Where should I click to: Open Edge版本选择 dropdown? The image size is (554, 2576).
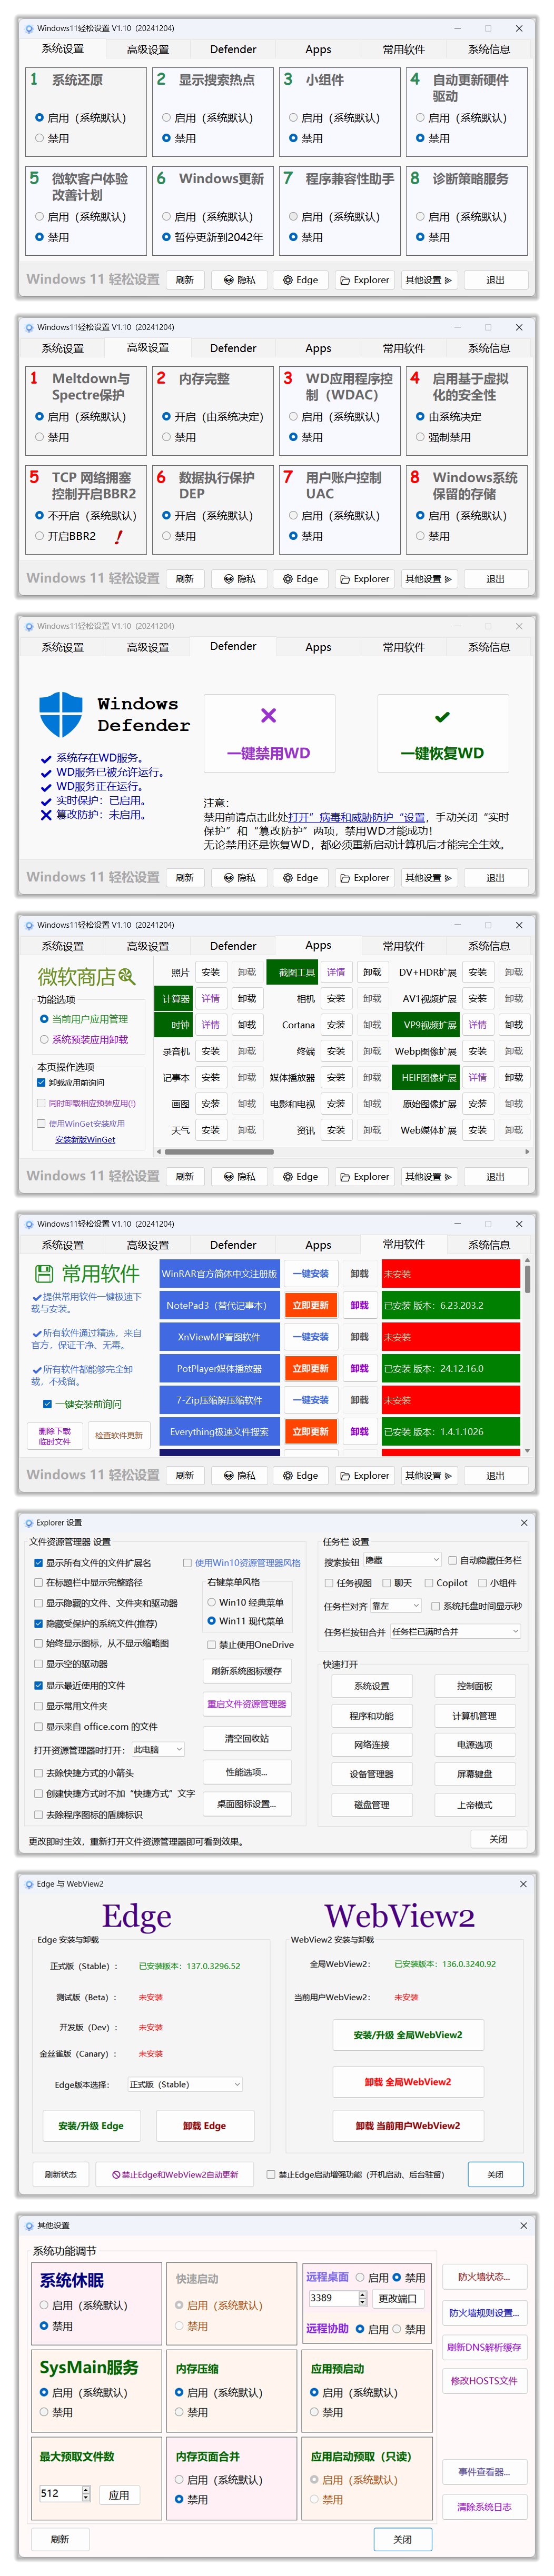click(184, 2084)
